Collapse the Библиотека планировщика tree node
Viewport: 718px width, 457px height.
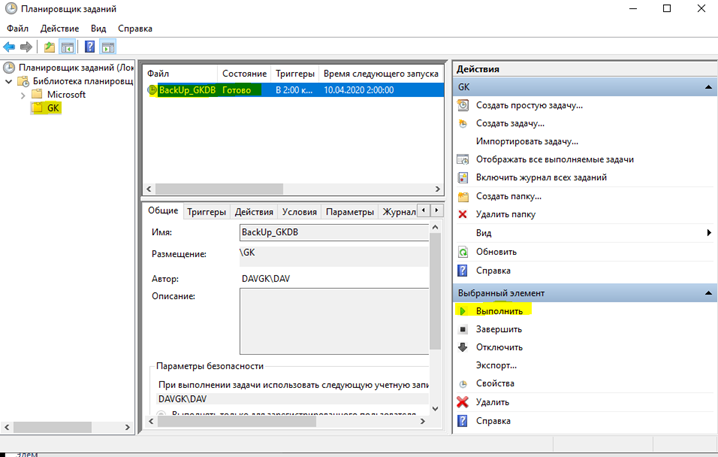coord(8,82)
